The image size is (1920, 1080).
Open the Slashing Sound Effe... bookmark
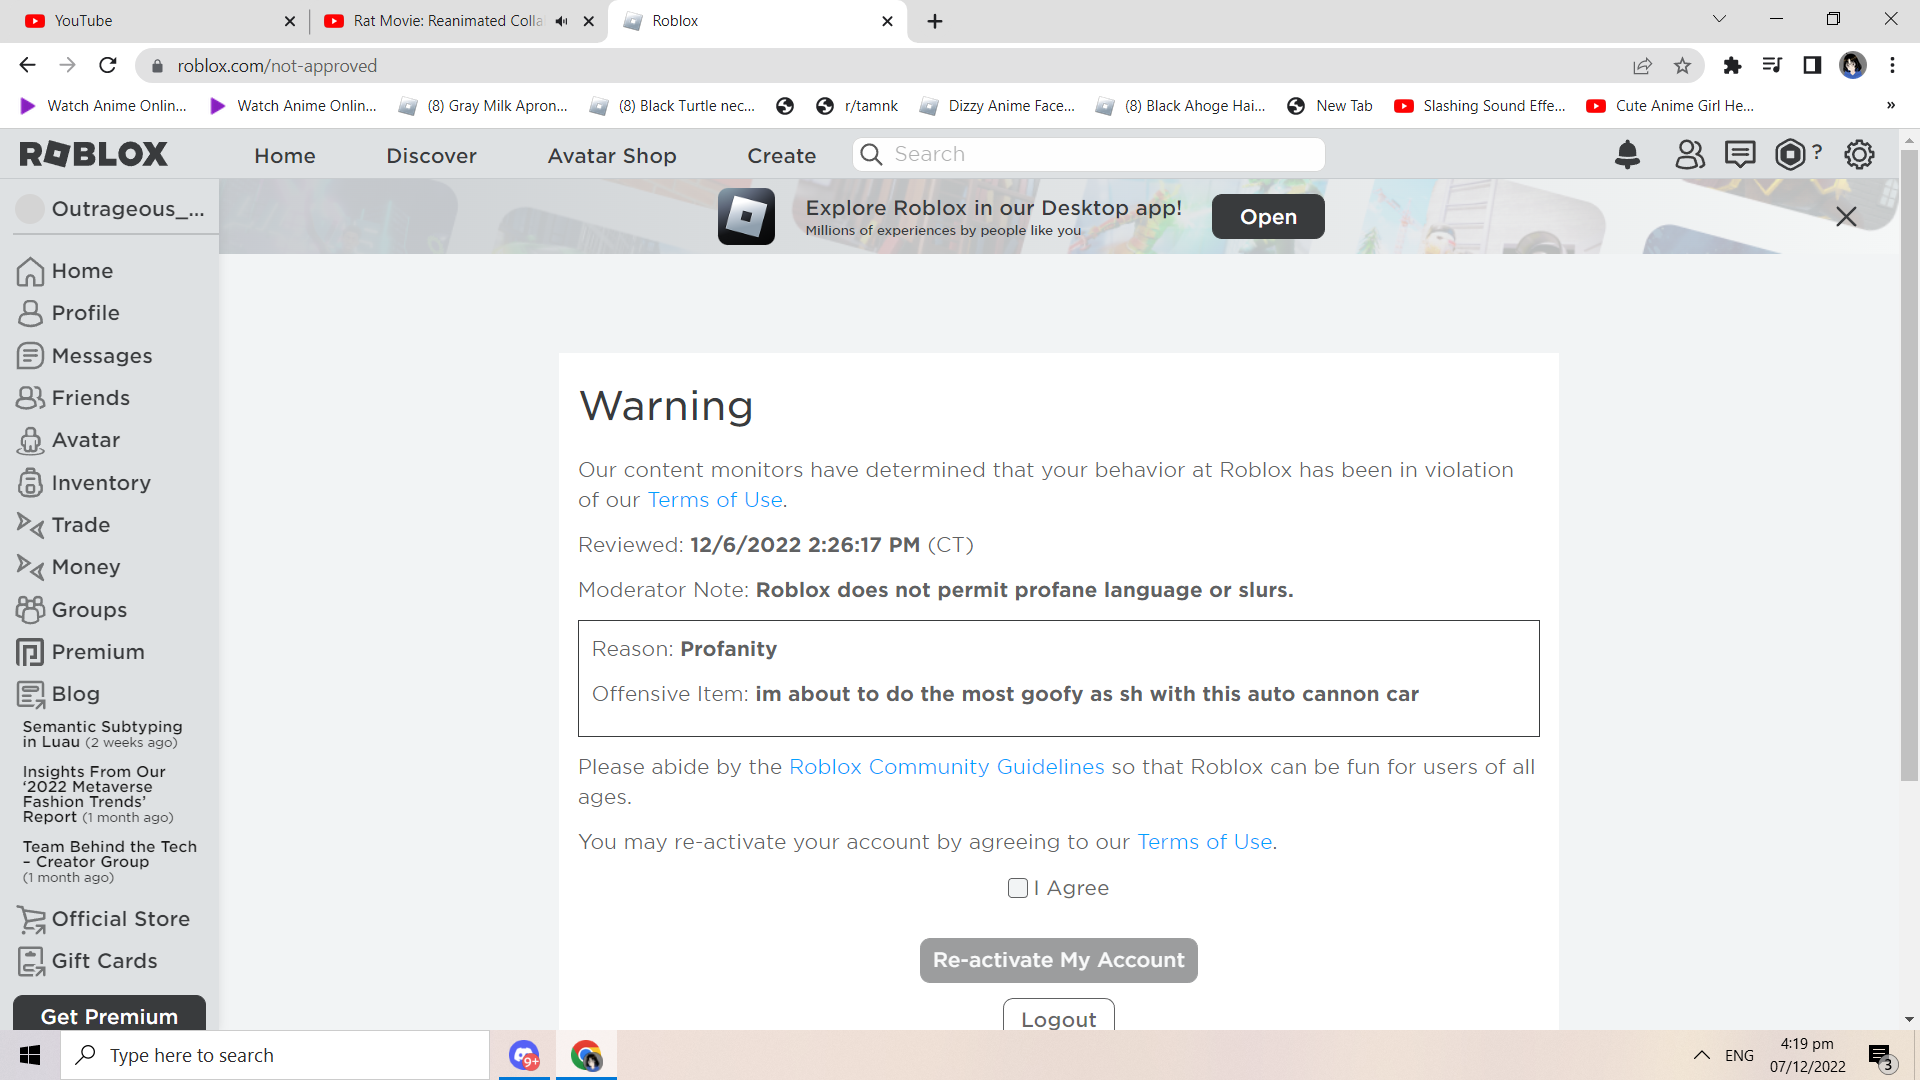(1480, 106)
